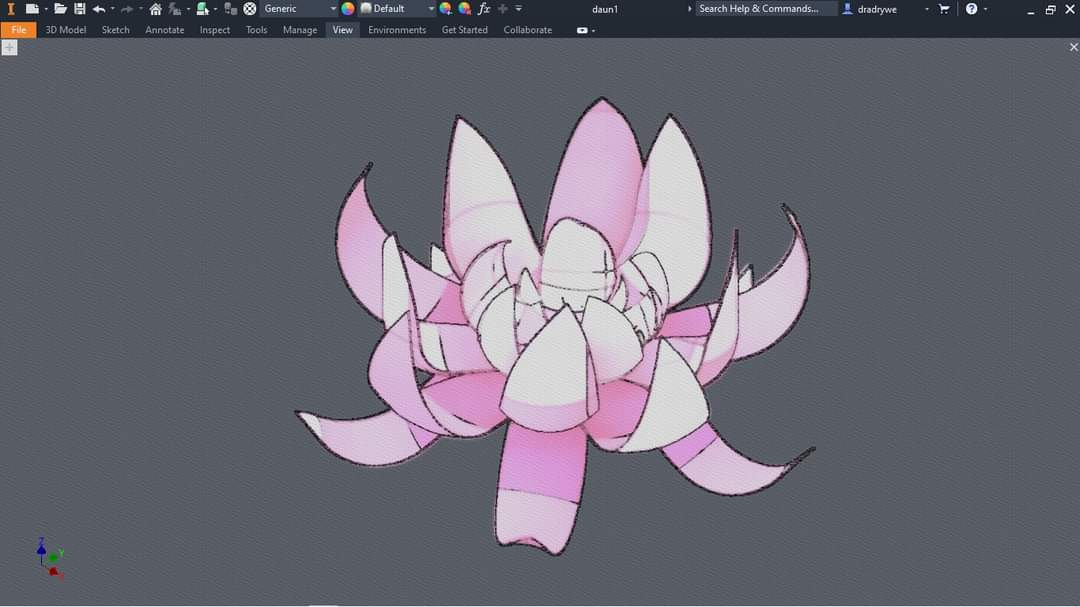Click the Material sphere icon
Screen dimensions: 1080x607
point(250,9)
